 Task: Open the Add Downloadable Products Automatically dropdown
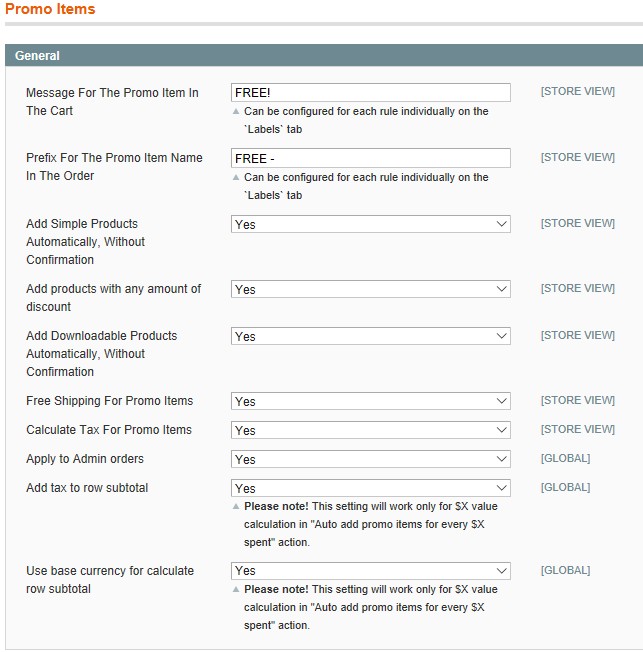(x=370, y=336)
